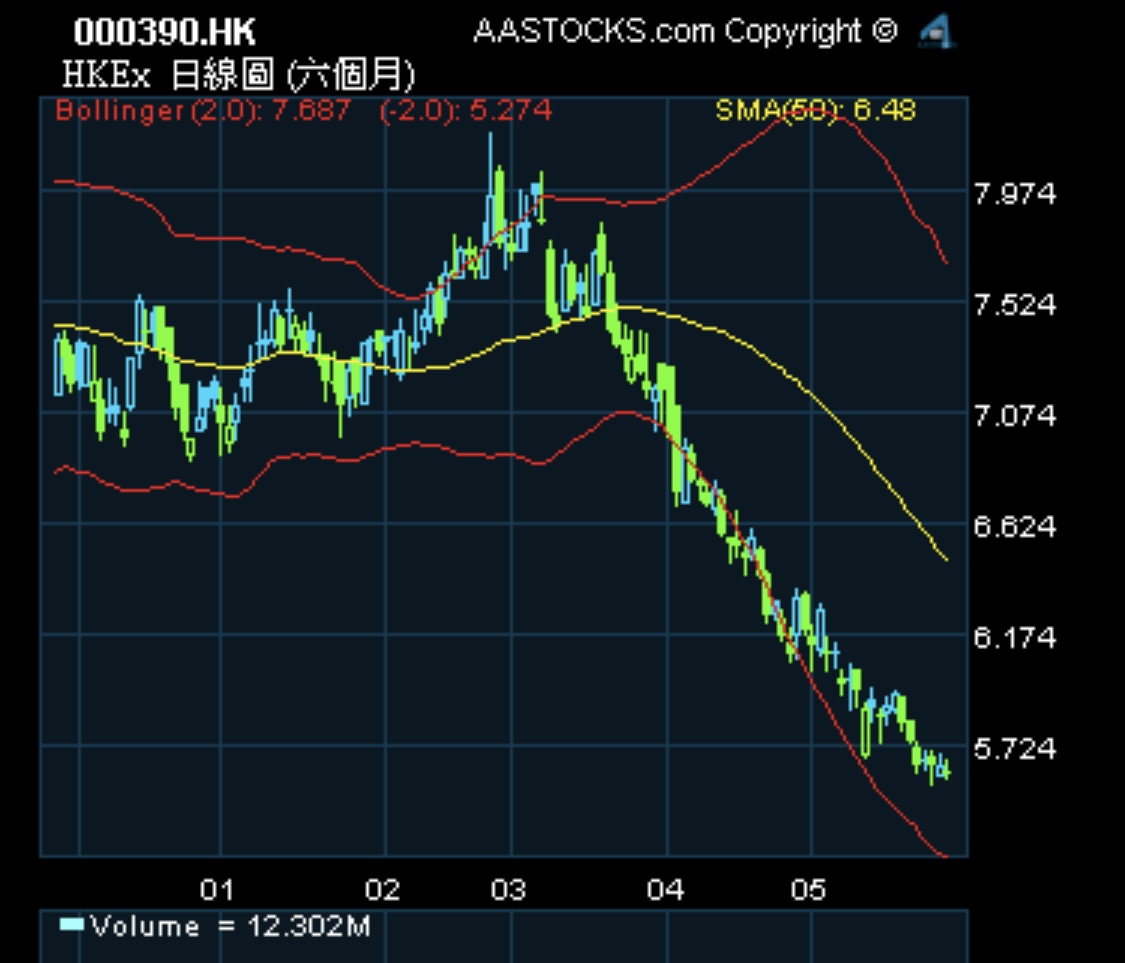Click the 7.074 price axis label
Screen dimensions: 1125x963
pos(1015,416)
